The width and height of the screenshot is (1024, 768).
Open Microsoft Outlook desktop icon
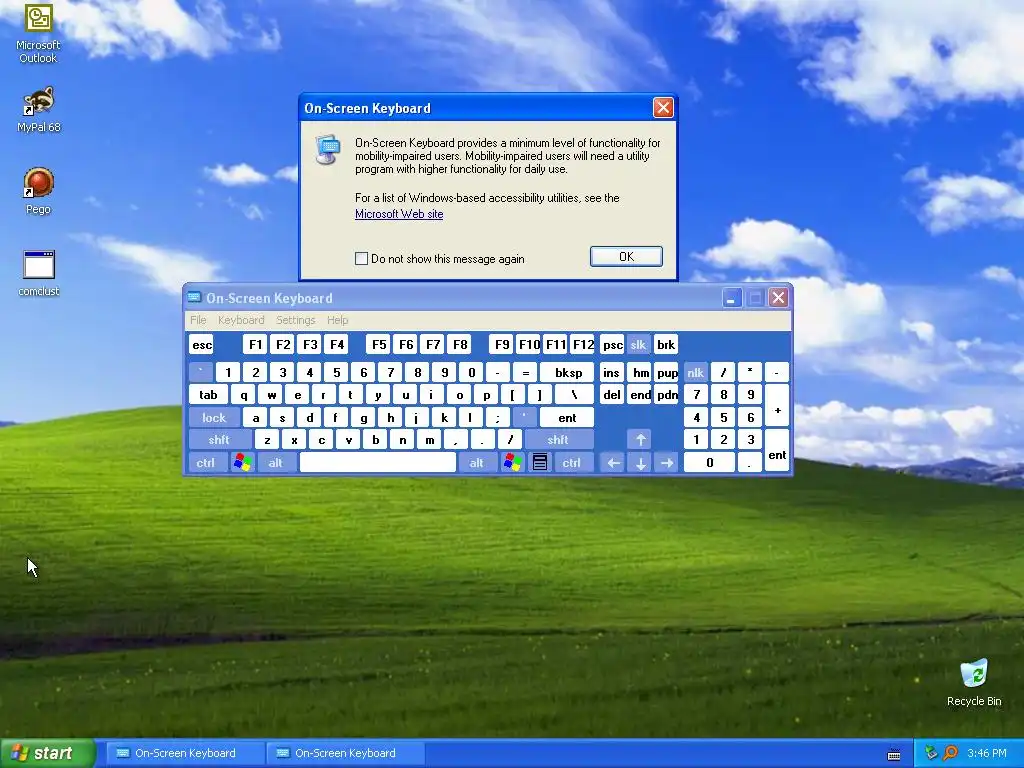coord(38,33)
